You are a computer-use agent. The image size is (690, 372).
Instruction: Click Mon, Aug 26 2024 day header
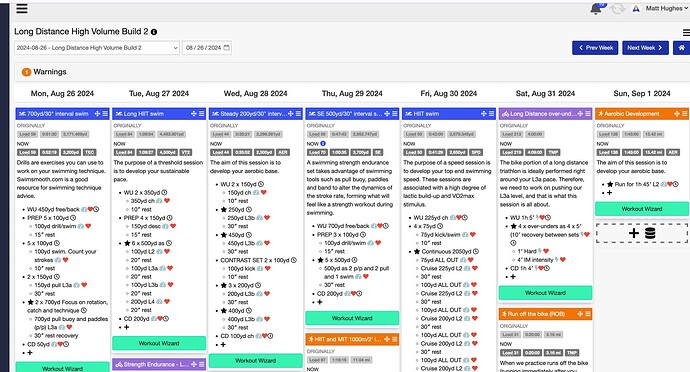[62, 93]
